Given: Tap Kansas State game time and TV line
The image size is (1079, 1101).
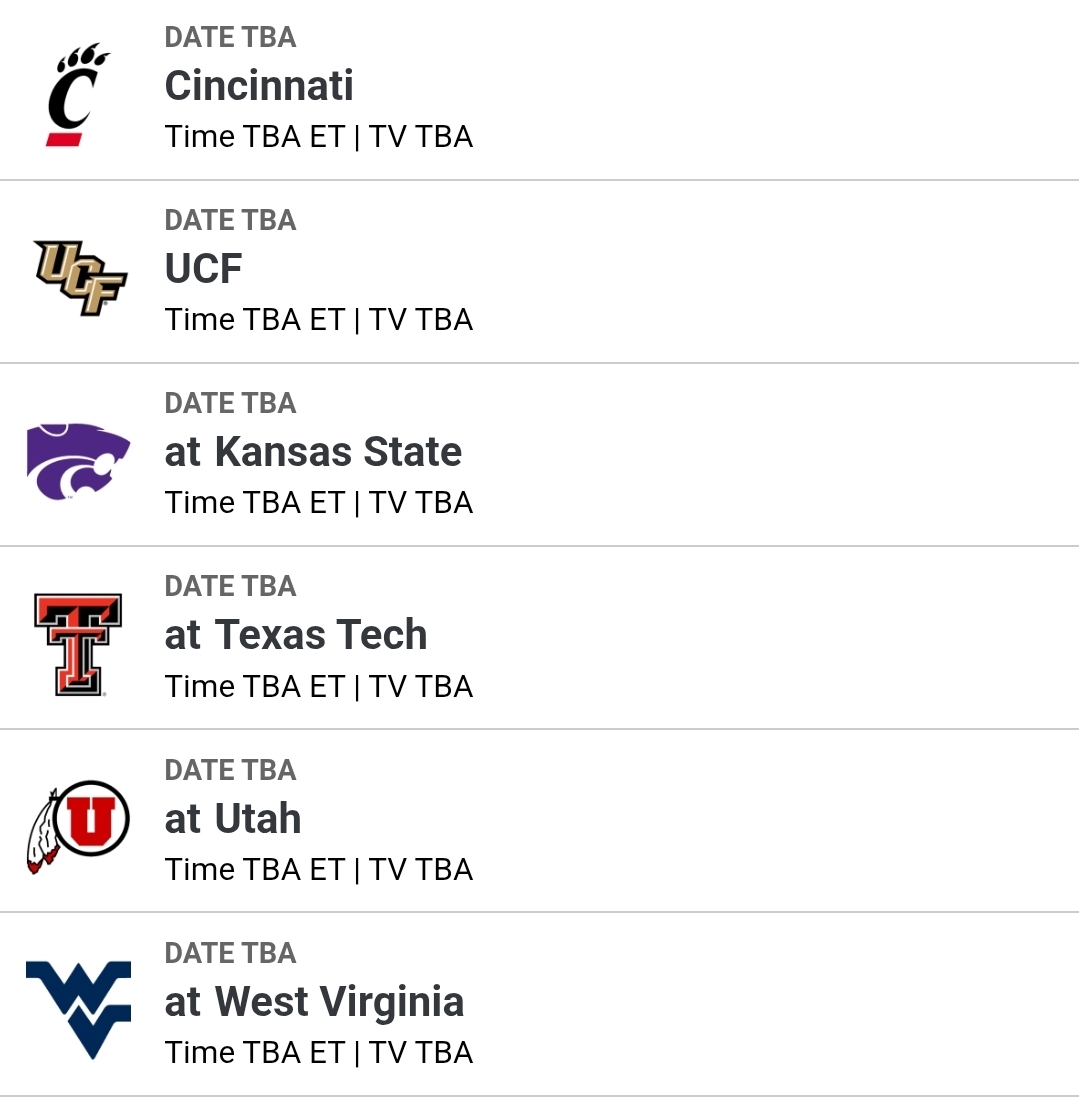Looking at the screenshot, I should (318, 503).
